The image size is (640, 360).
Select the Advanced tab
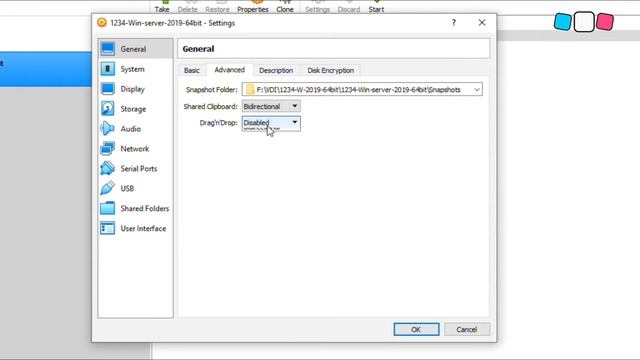pos(229,70)
